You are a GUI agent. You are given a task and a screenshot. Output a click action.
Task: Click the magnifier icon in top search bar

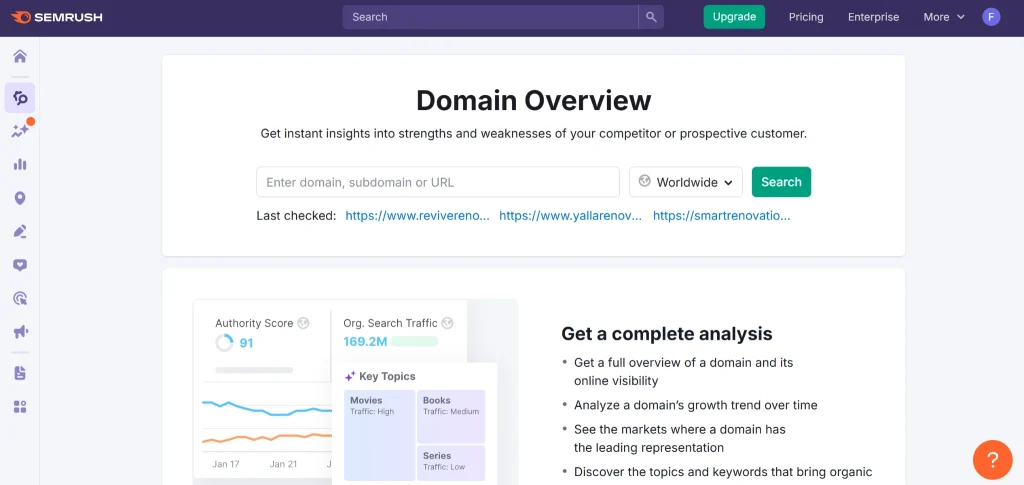[651, 18]
